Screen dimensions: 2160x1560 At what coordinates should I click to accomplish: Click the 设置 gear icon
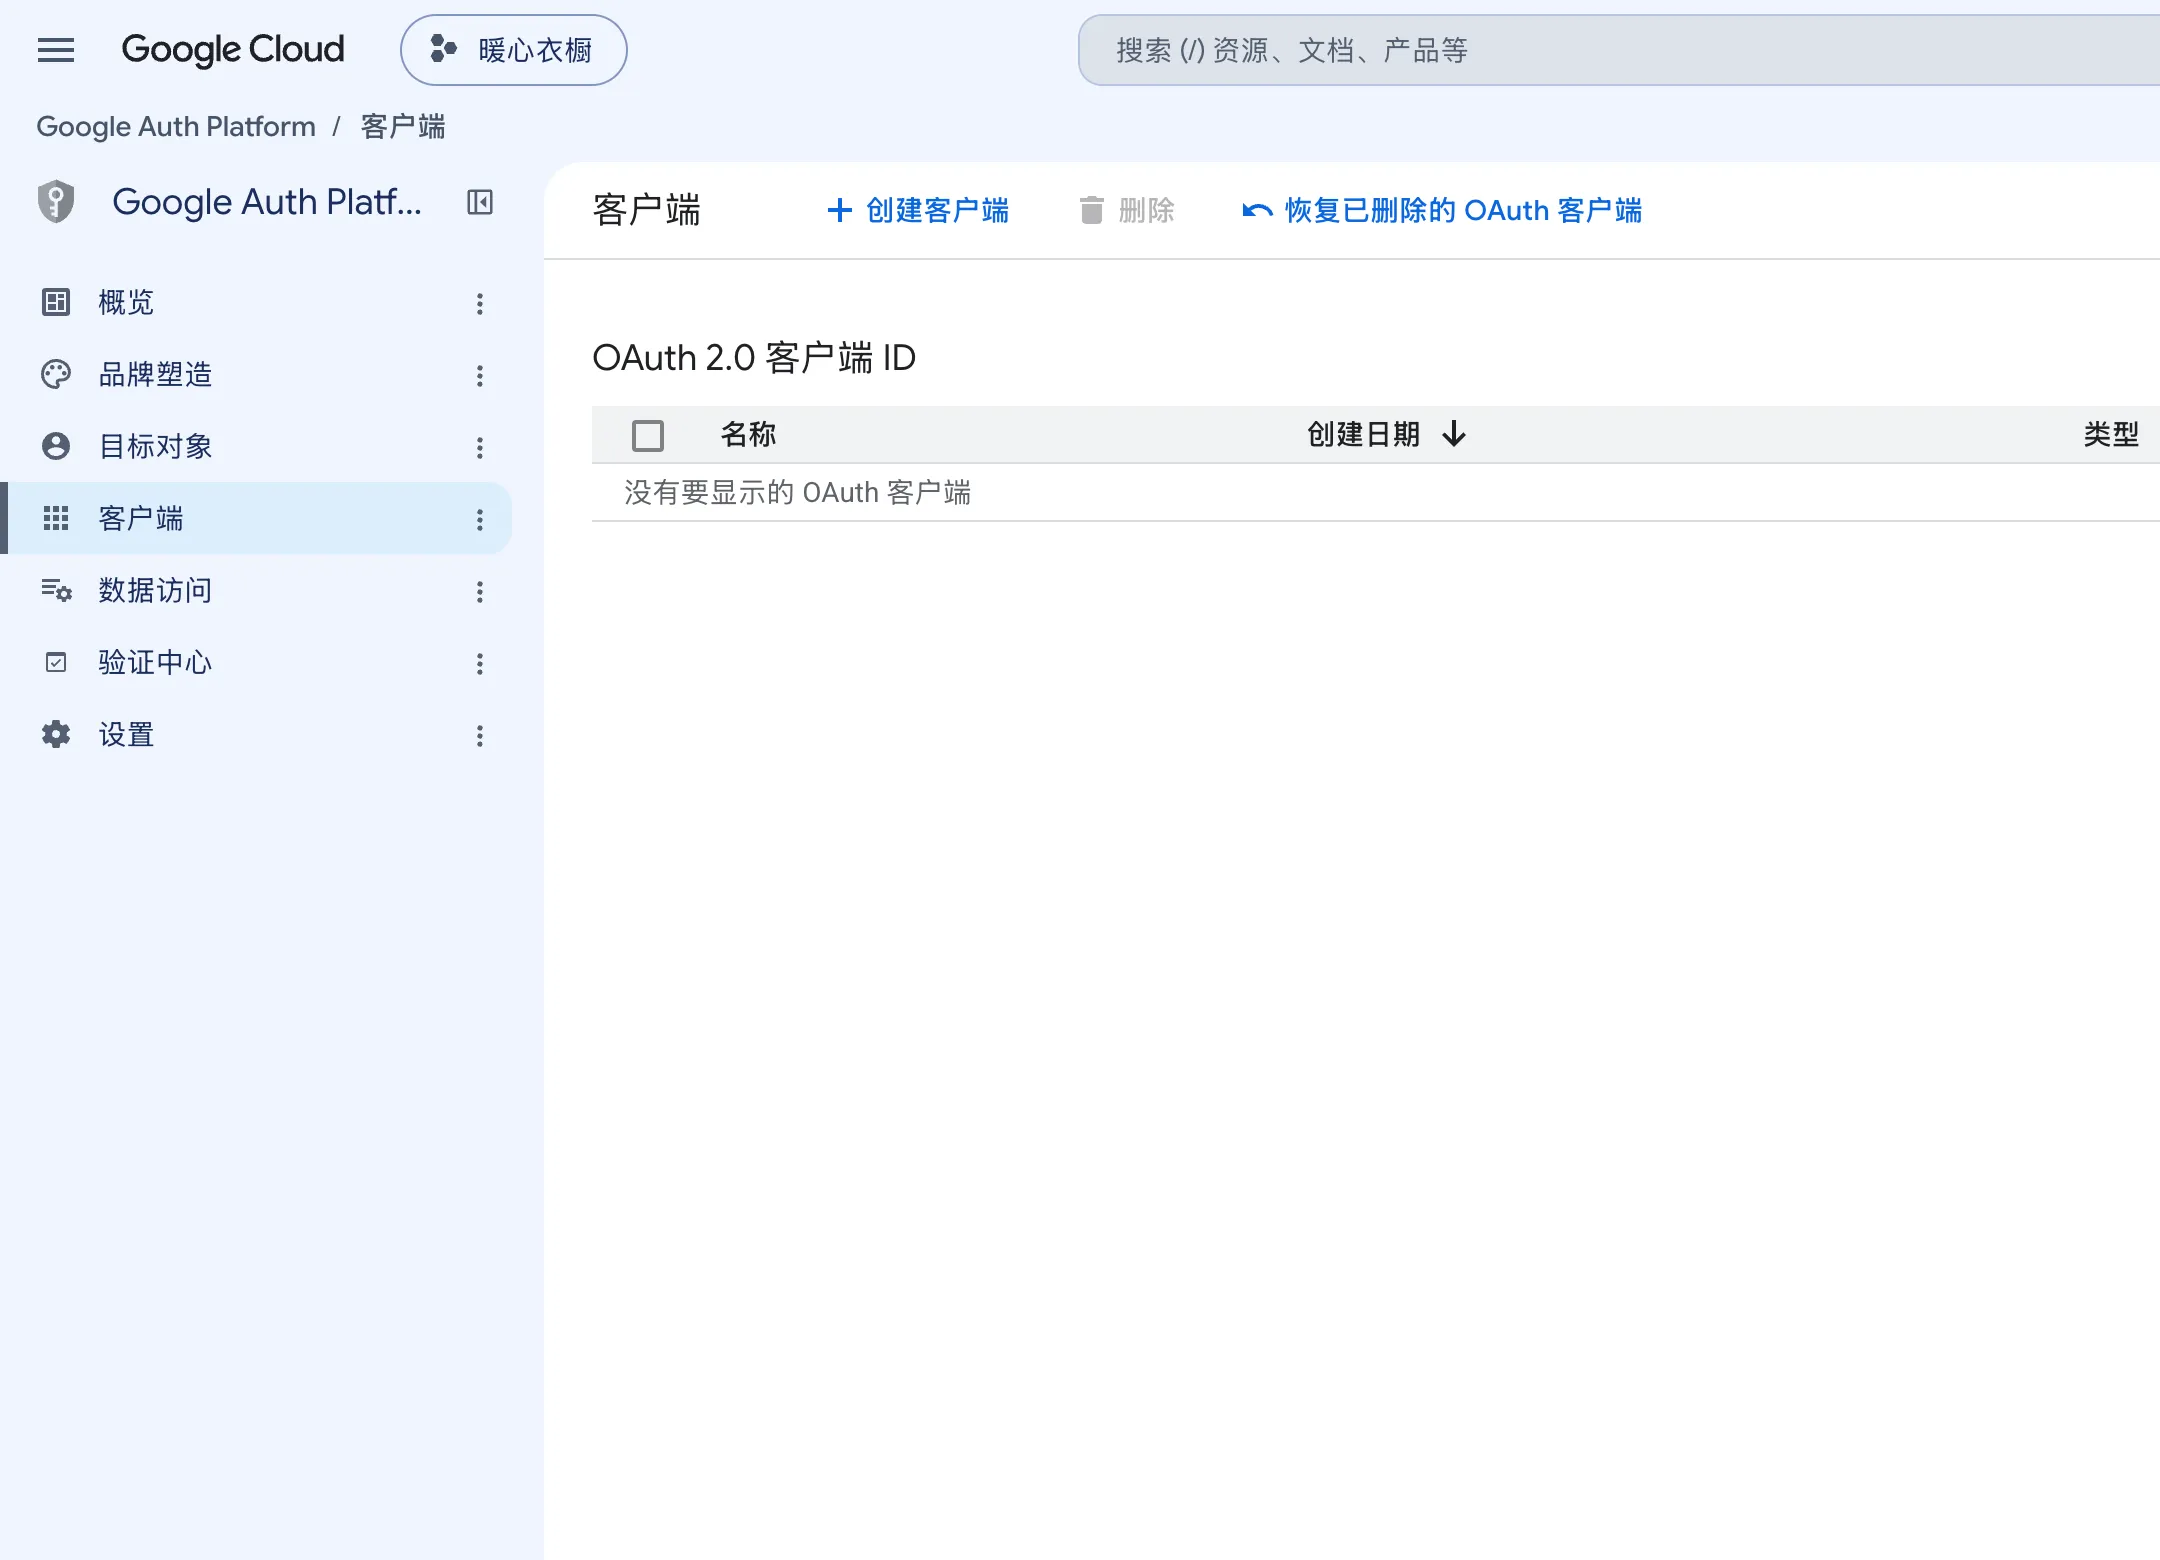pos(56,734)
